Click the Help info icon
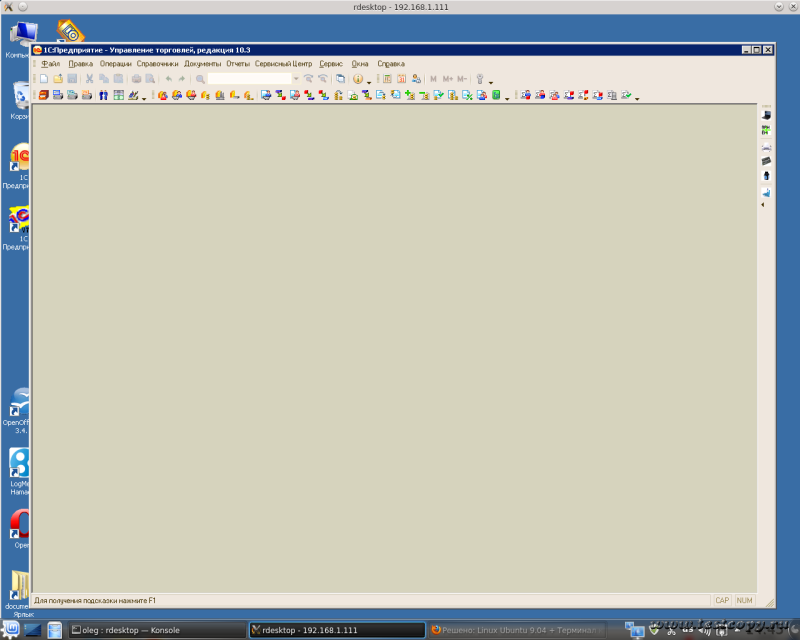The image size is (800, 640). click(357, 78)
